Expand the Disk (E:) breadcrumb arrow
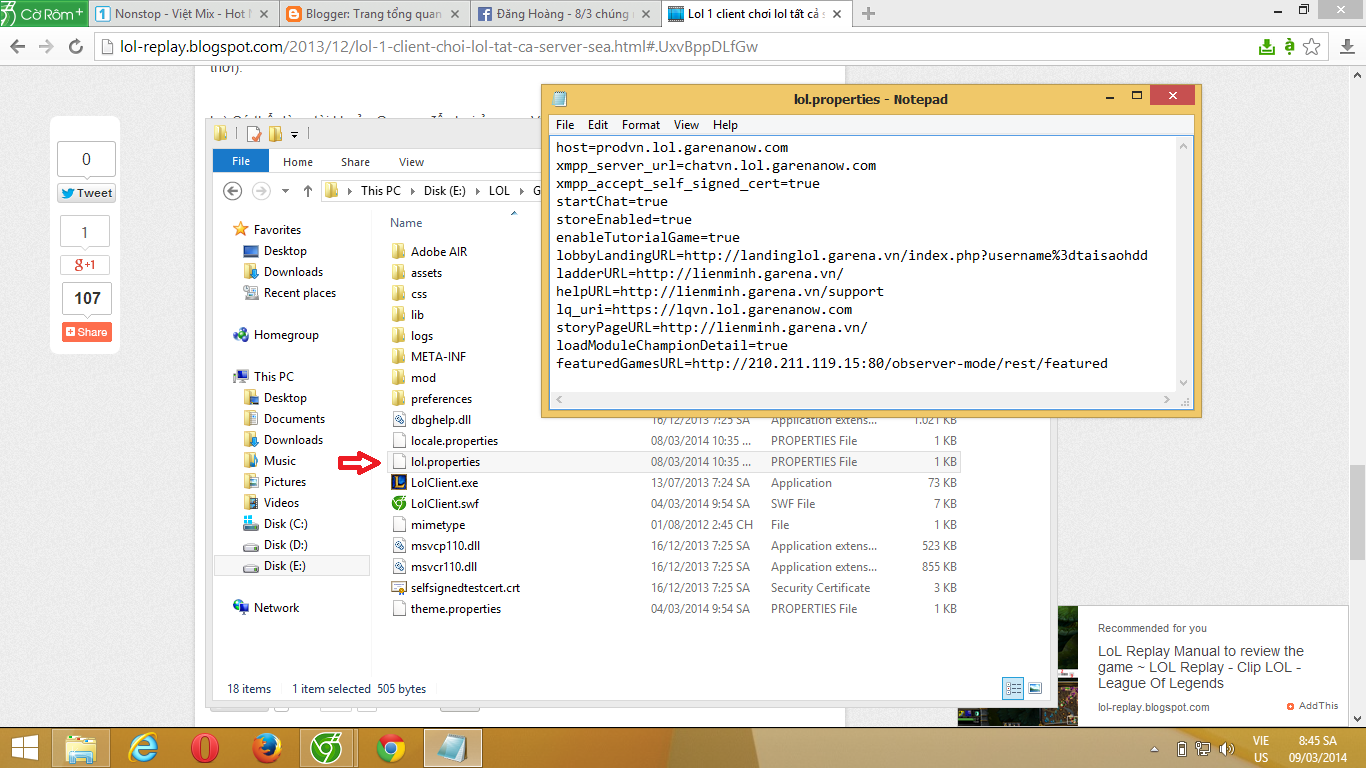This screenshot has width=1366, height=768. pos(477,190)
